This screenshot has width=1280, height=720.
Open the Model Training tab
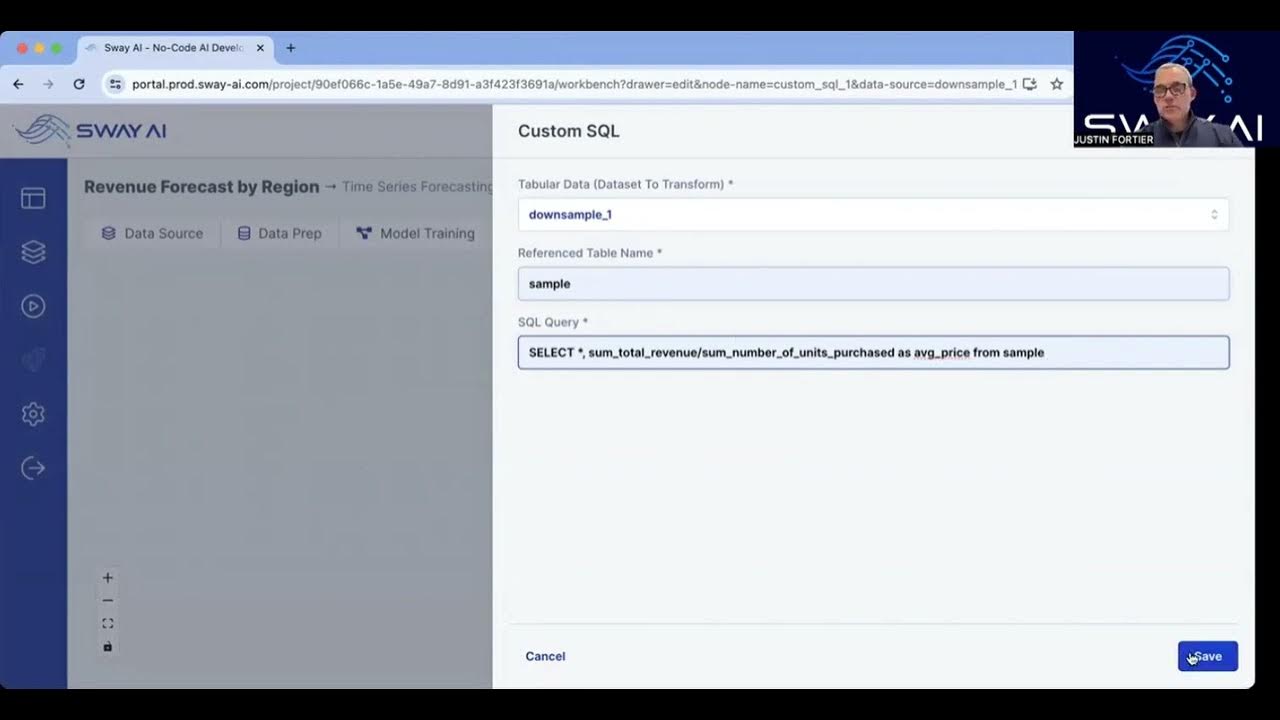pos(415,233)
